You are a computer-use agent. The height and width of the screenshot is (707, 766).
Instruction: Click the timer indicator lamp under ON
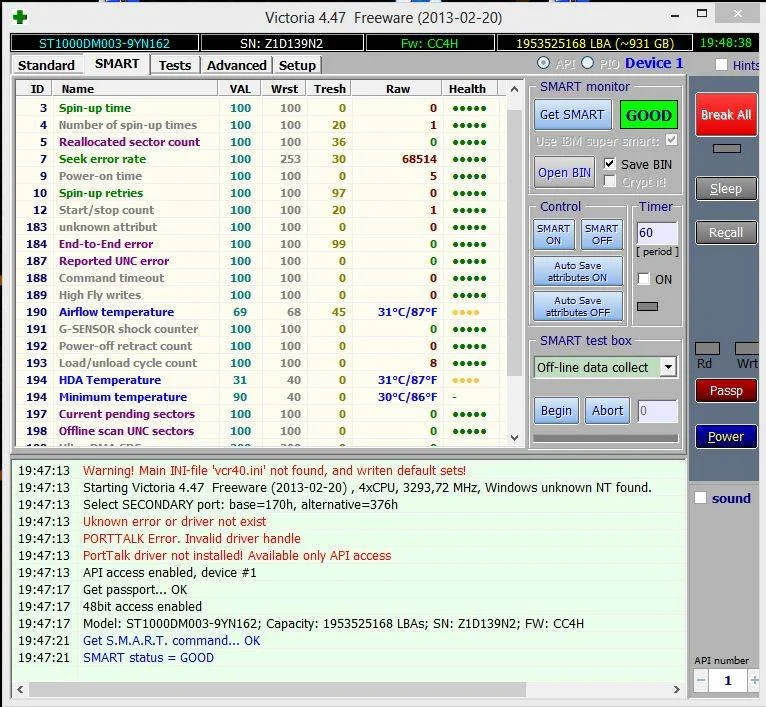click(647, 306)
